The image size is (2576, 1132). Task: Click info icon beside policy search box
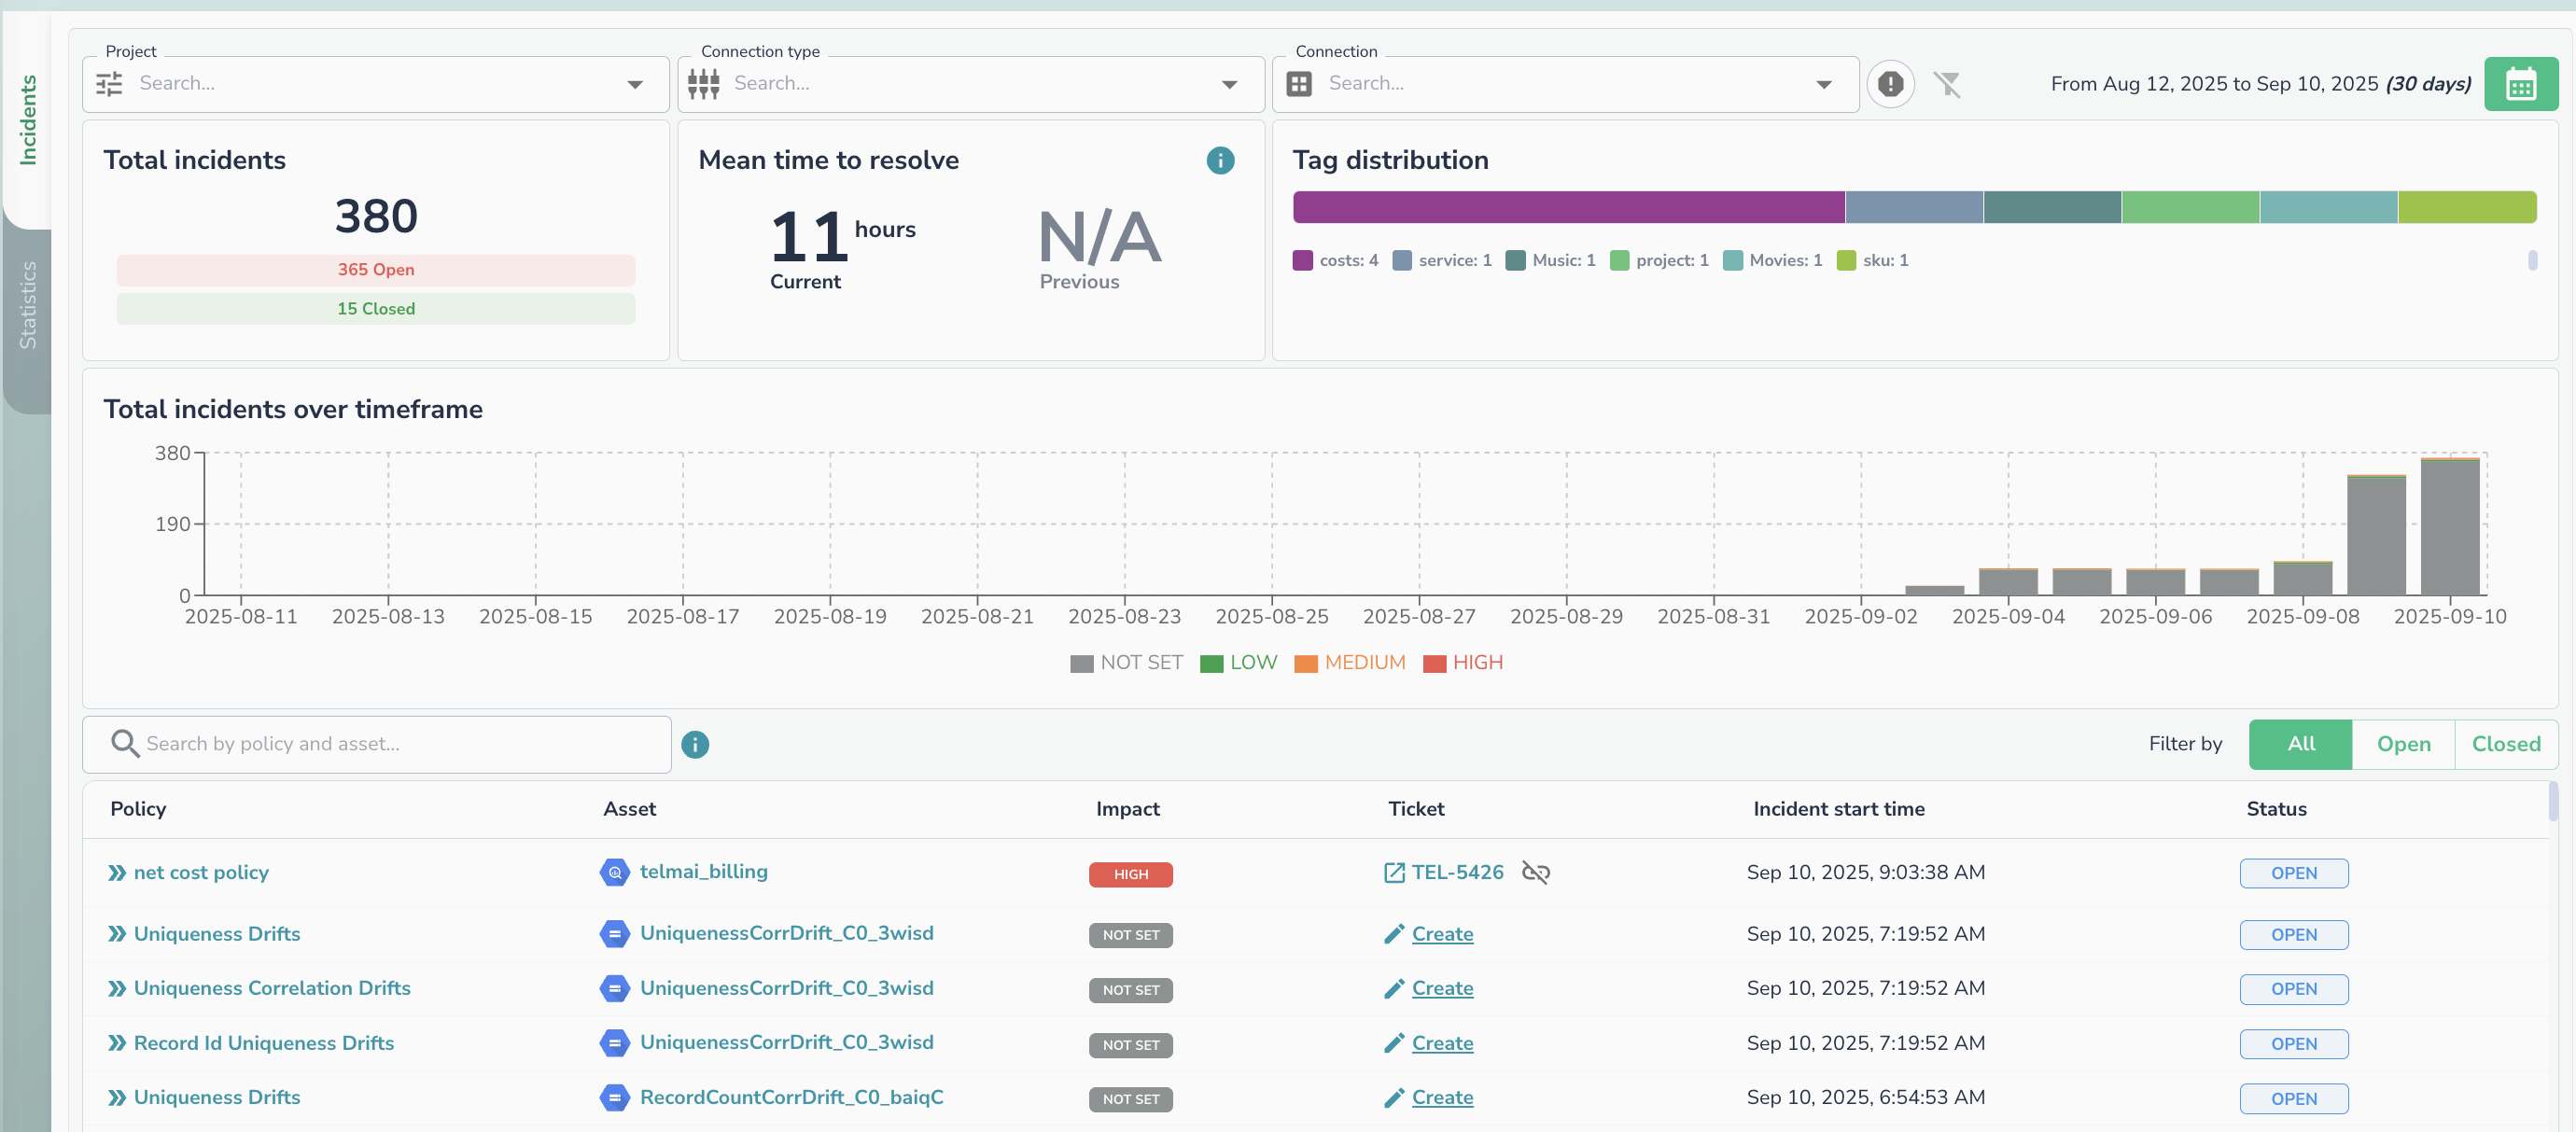(x=694, y=744)
